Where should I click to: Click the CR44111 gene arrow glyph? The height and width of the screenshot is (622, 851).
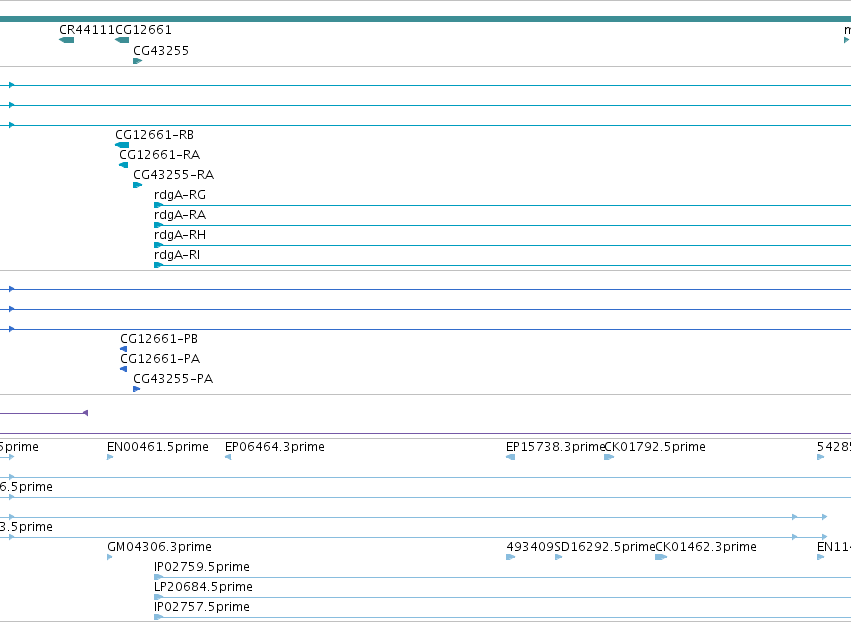pyautogui.click(x=66, y=40)
